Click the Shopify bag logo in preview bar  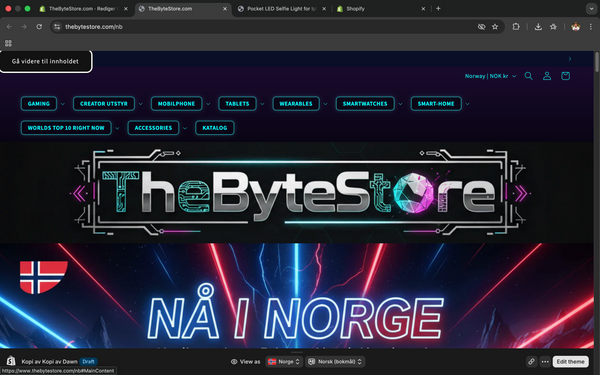point(11,361)
